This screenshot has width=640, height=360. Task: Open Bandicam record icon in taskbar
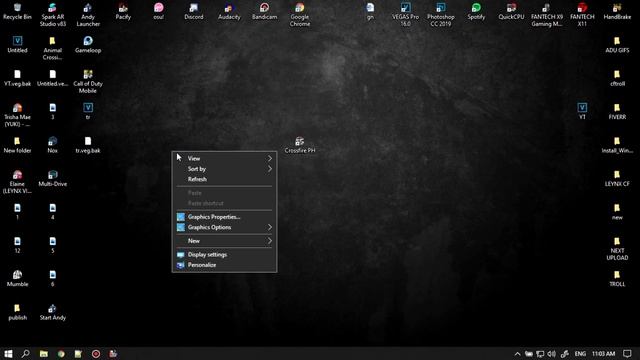[96, 353]
